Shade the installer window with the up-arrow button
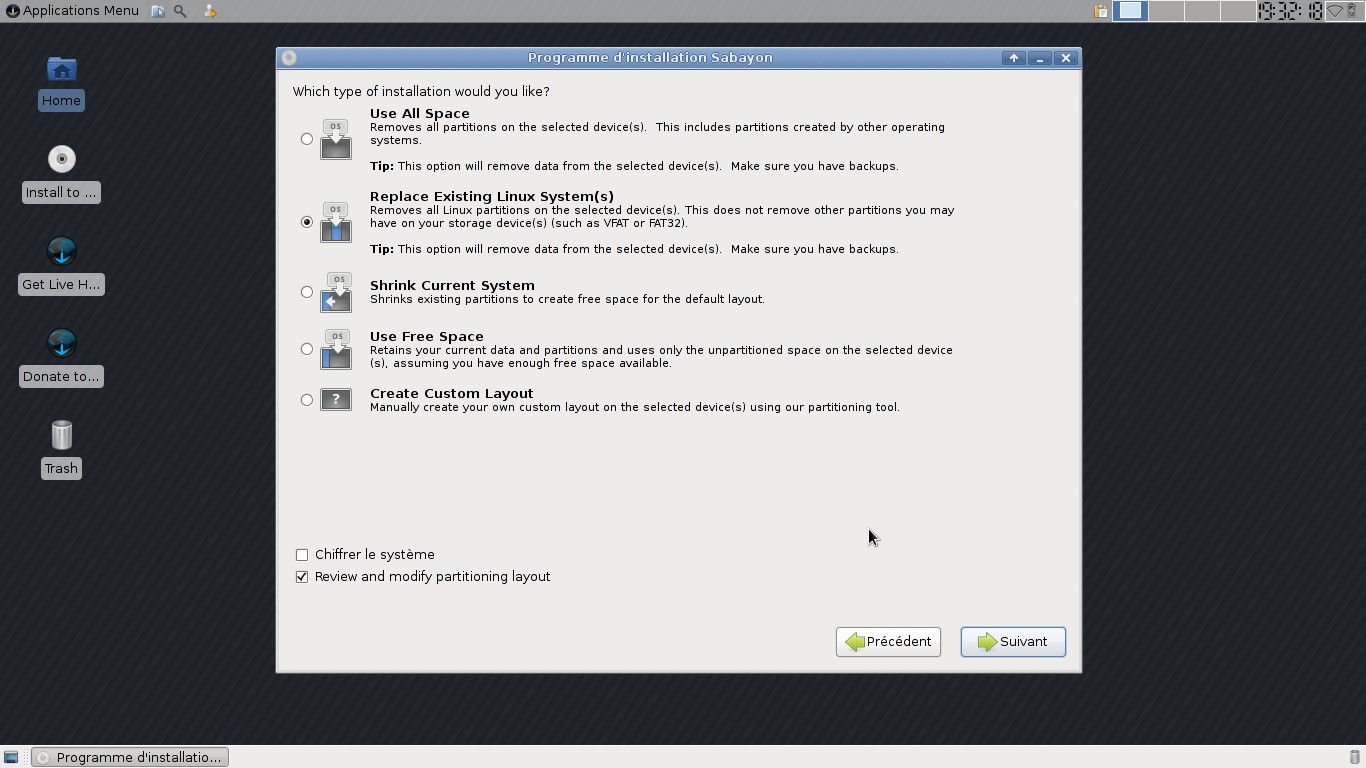 click(x=1014, y=58)
